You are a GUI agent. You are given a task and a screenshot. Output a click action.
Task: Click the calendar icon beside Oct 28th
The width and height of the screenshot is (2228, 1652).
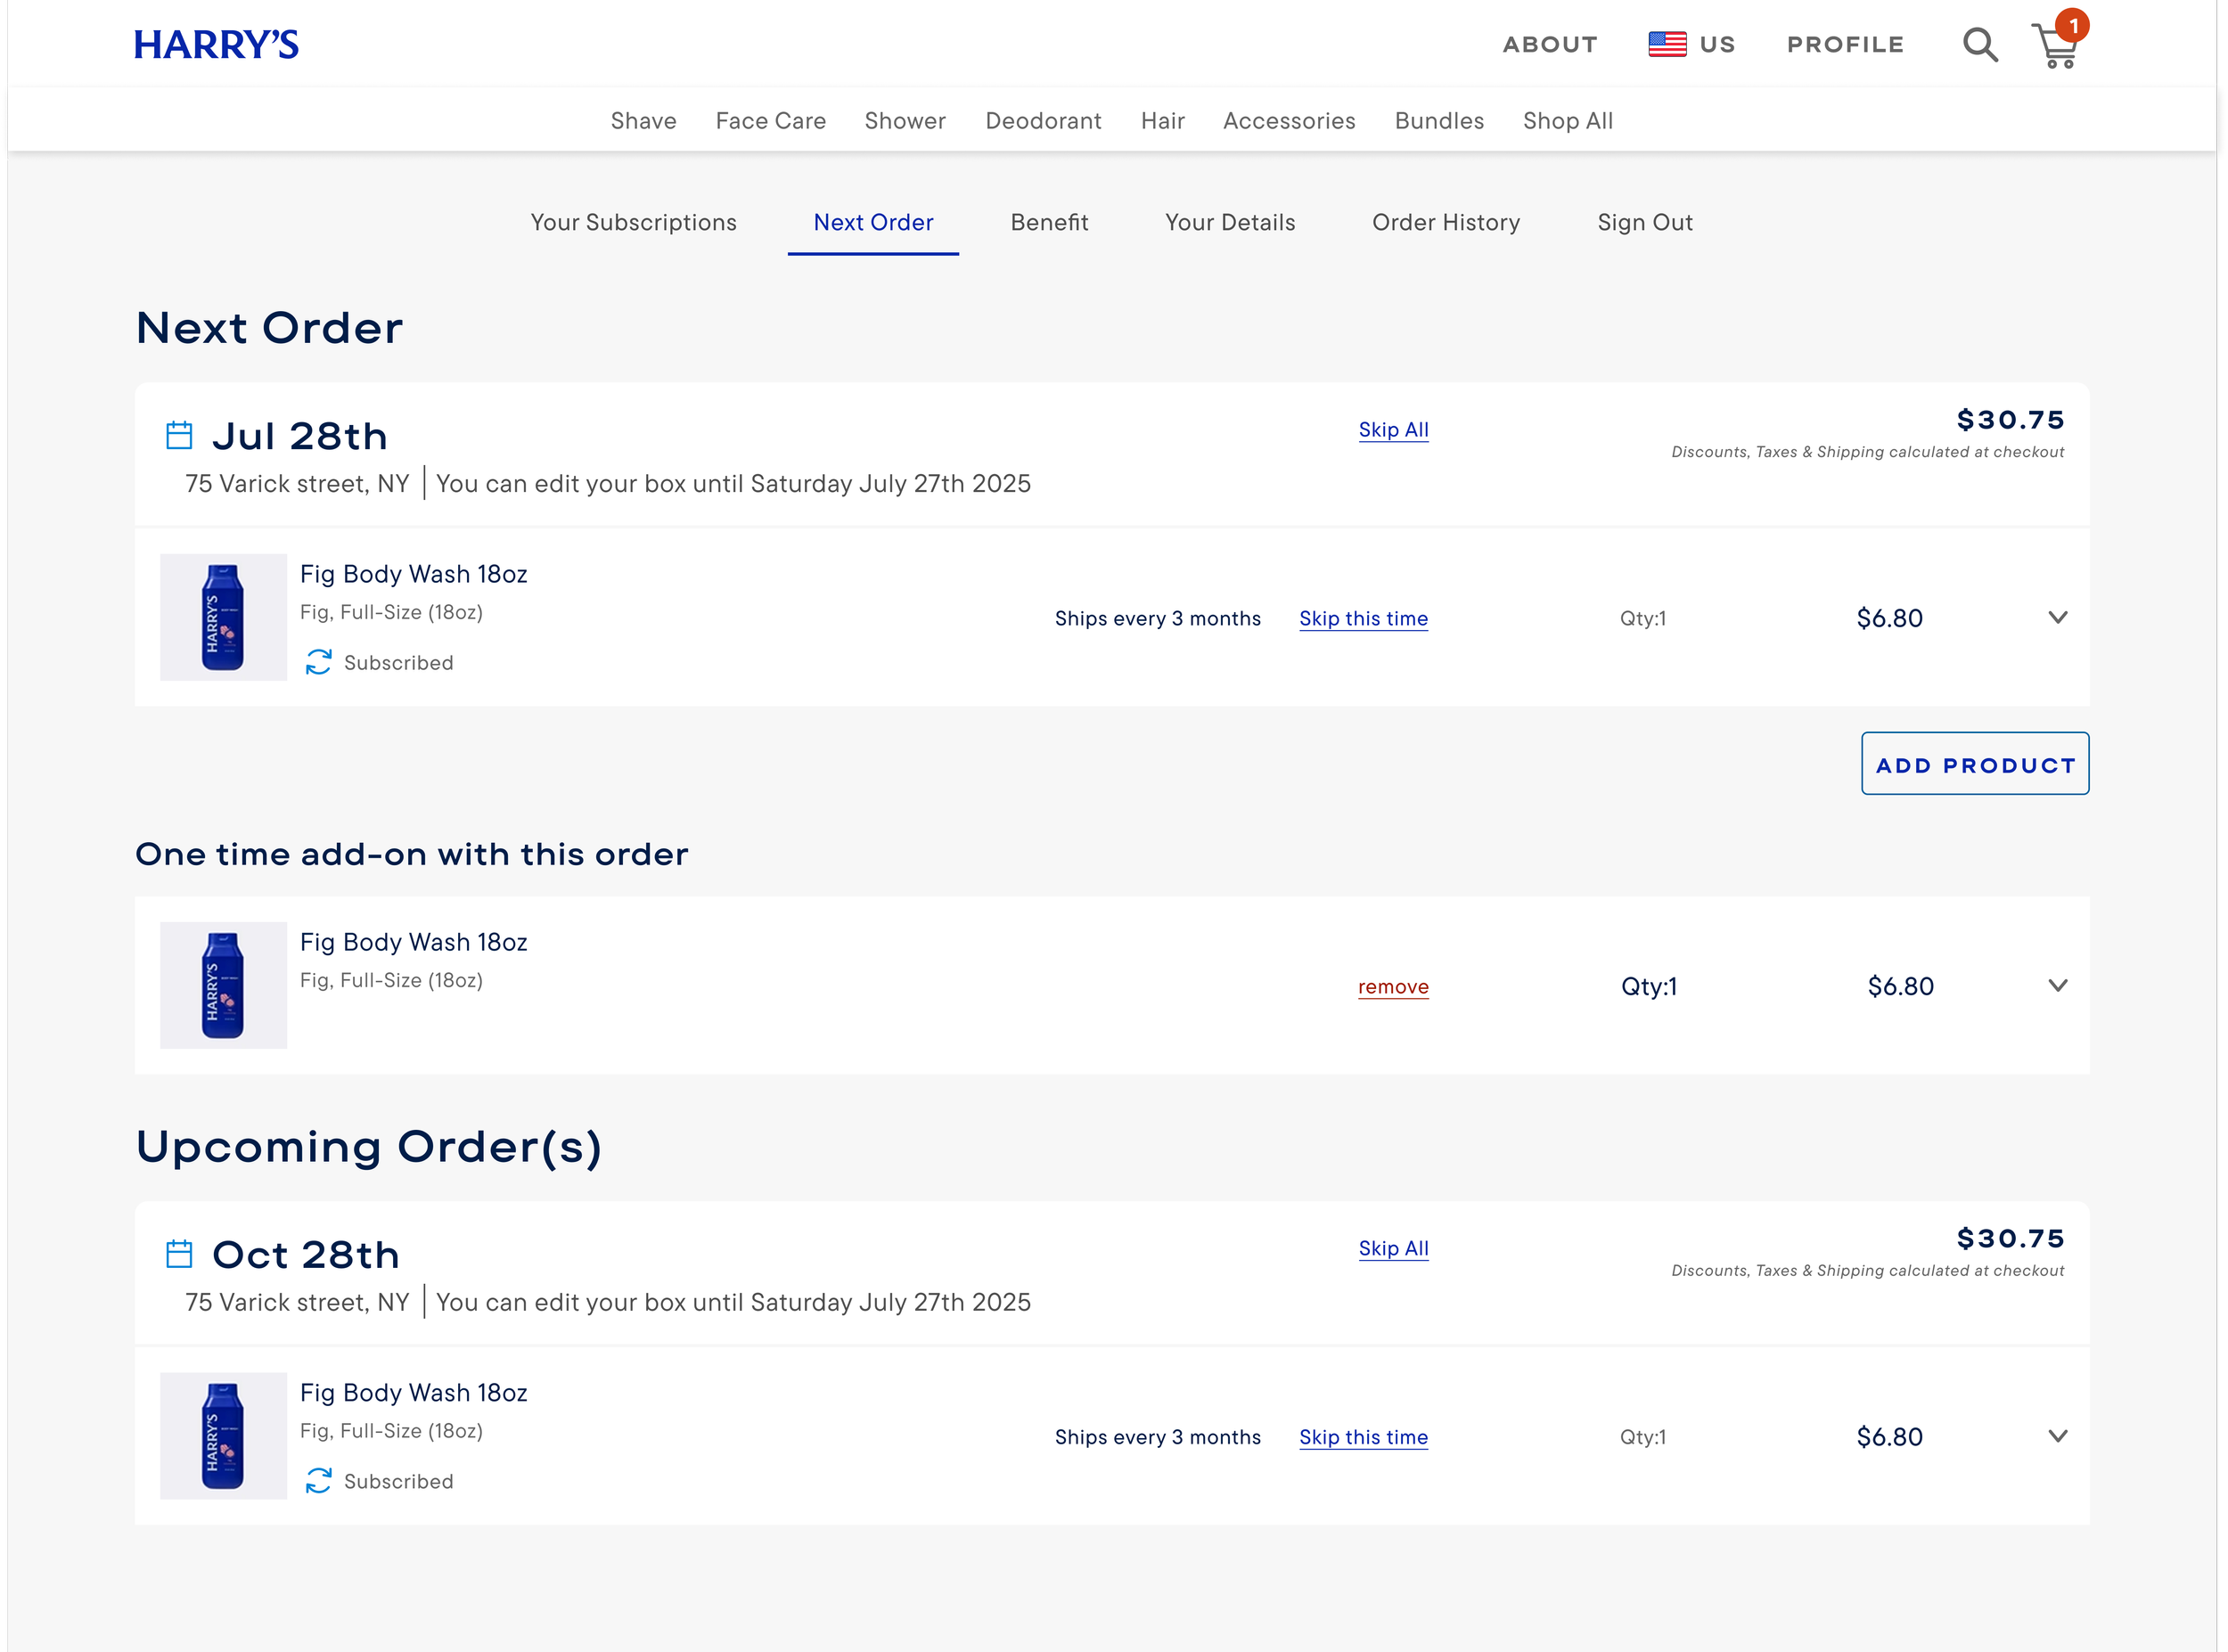point(179,1254)
